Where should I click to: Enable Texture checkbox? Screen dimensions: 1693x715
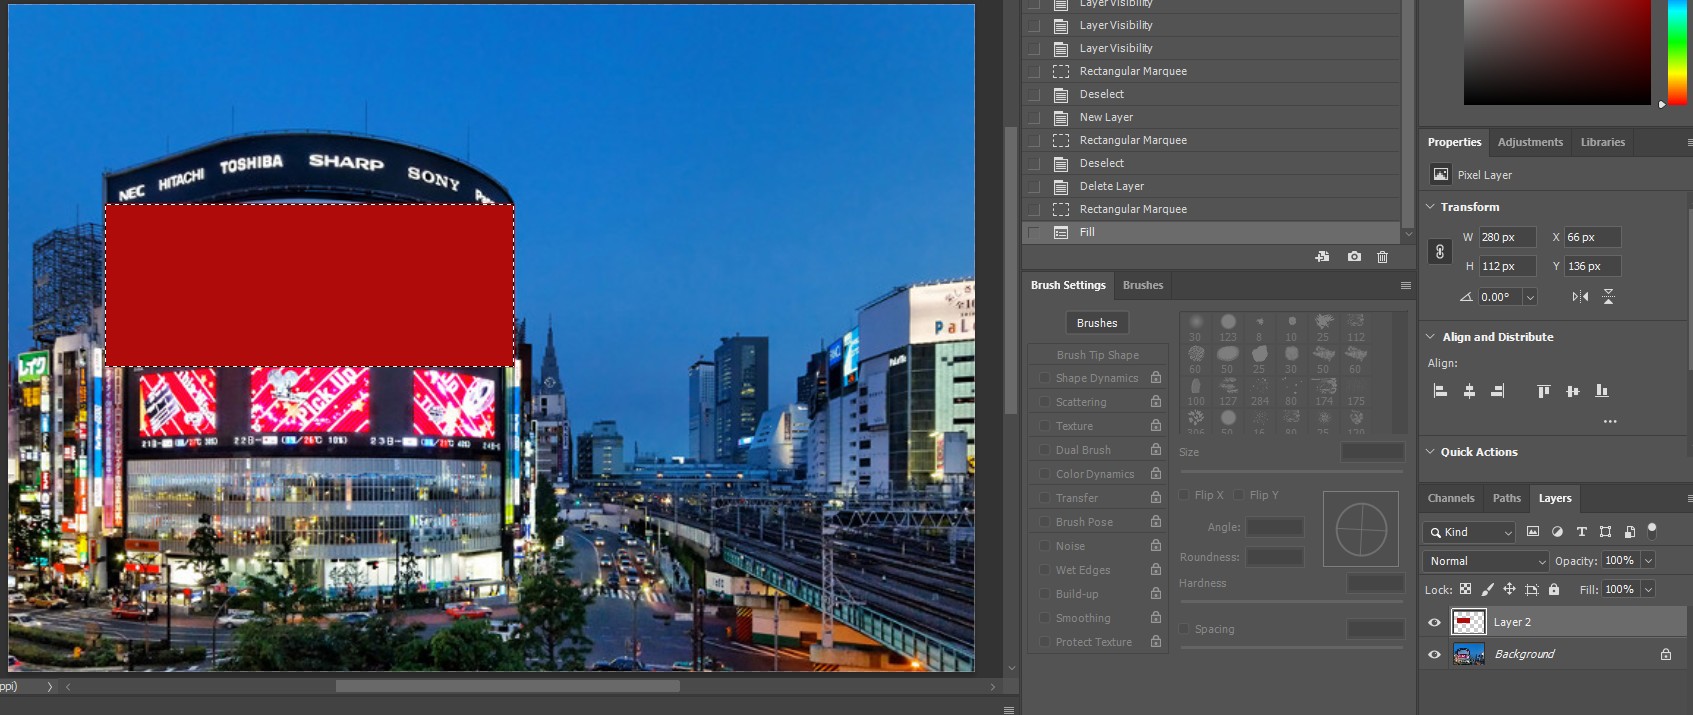pyautogui.click(x=1044, y=426)
